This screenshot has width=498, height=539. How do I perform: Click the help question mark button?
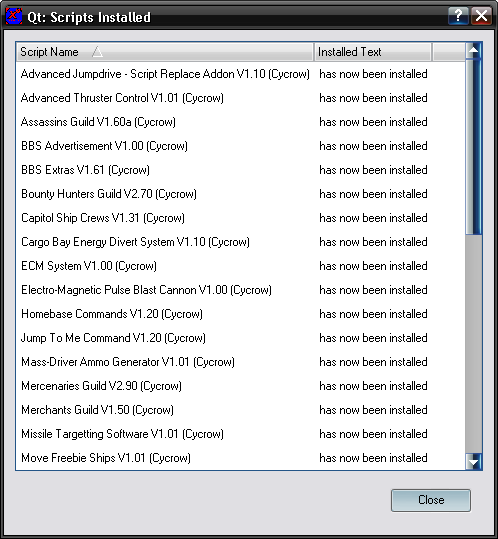(458, 16)
